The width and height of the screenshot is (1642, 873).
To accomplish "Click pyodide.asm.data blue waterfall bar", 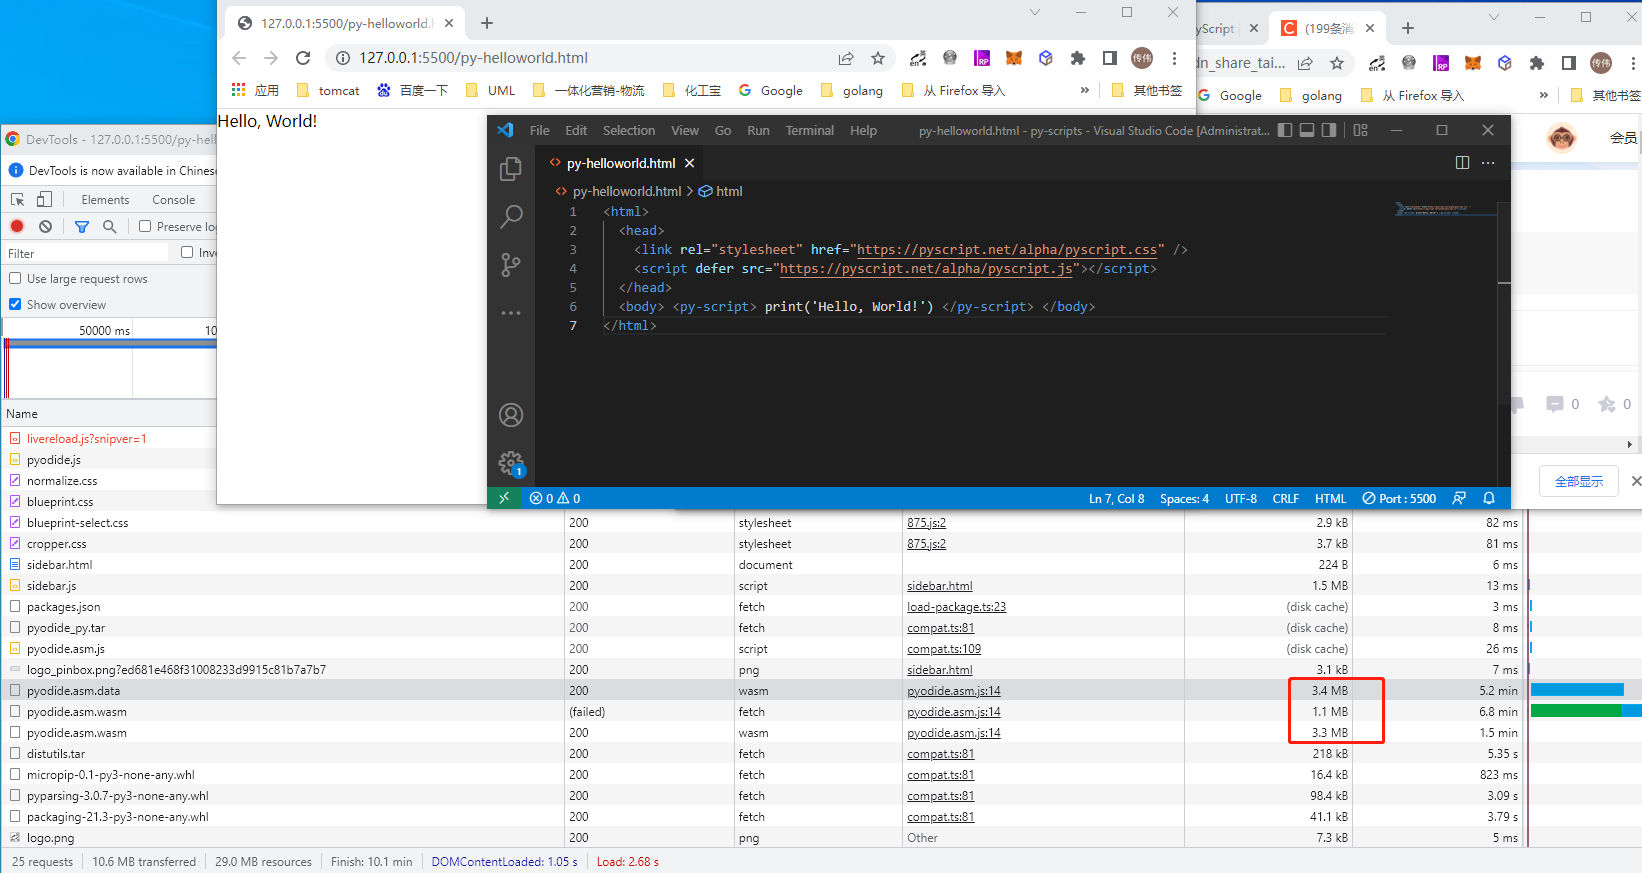I will click(1577, 690).
